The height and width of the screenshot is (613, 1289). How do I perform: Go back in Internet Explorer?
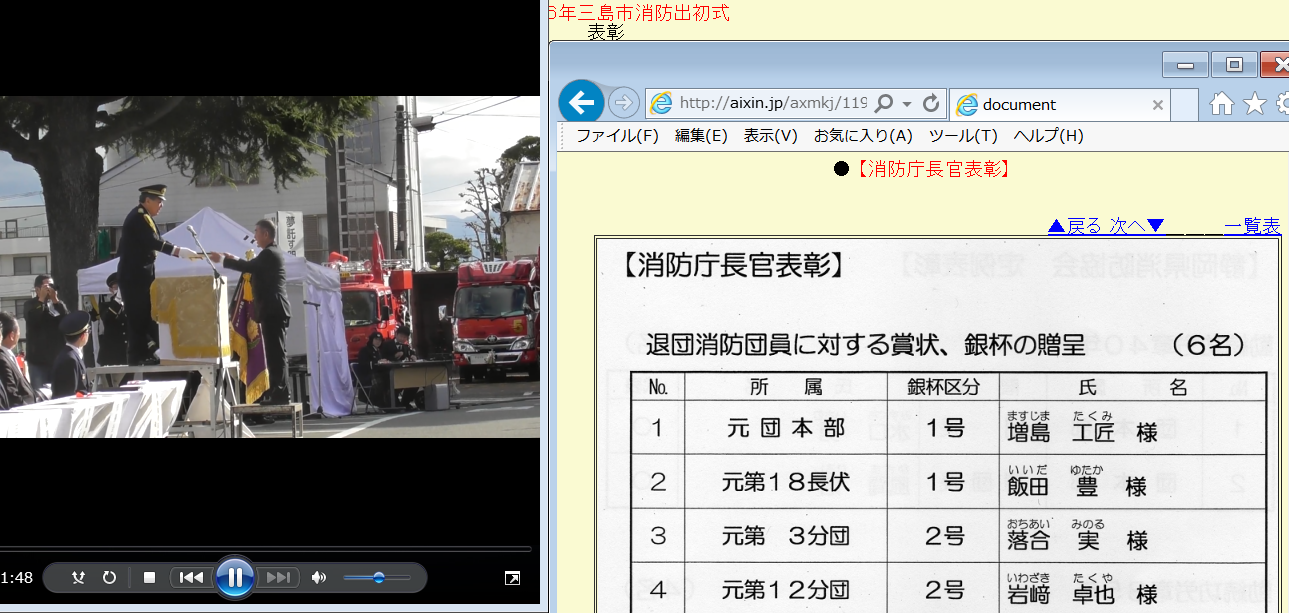point(581,102)
